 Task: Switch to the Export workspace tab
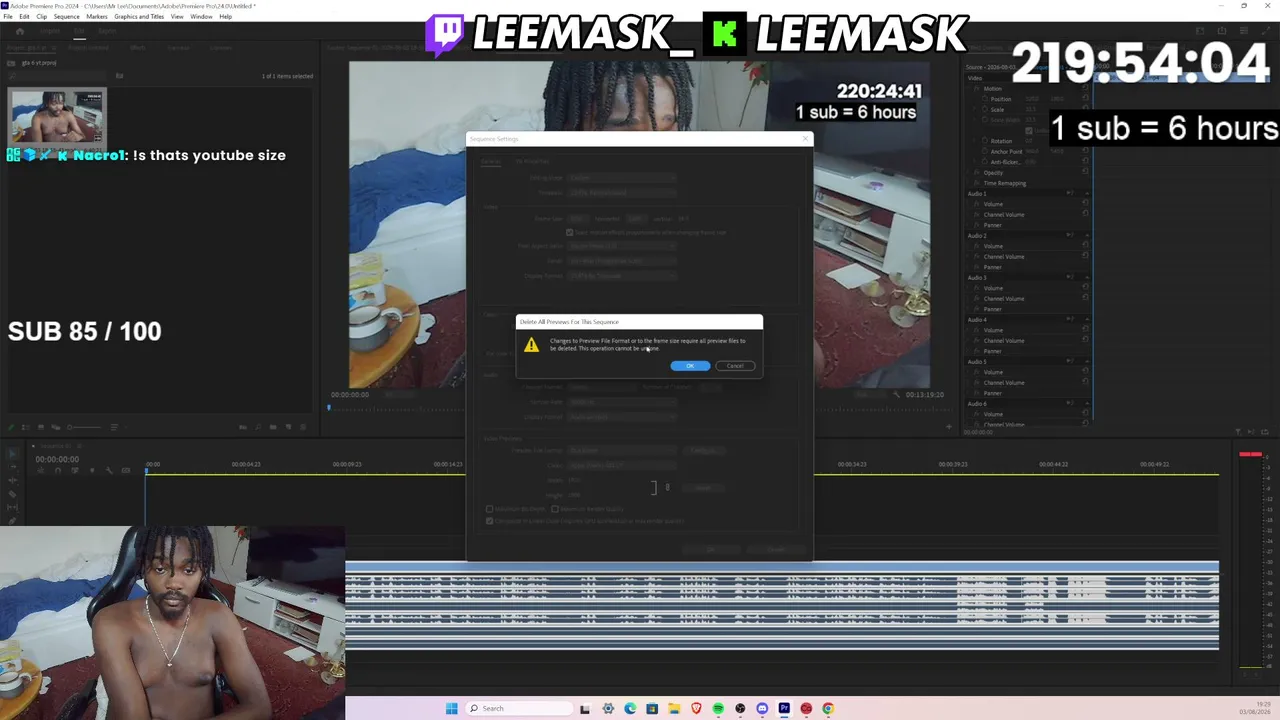coord(107,31)
